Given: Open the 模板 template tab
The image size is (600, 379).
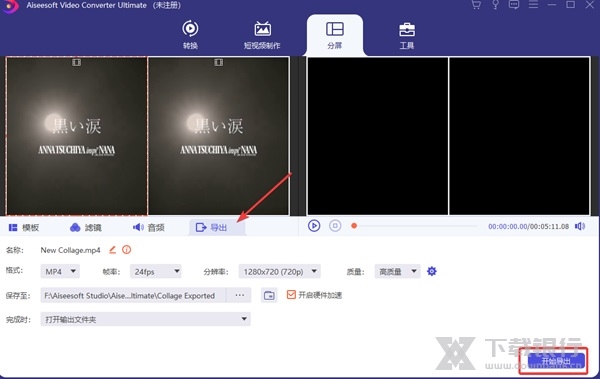Looking at the screenshot, I should (24, 227).
